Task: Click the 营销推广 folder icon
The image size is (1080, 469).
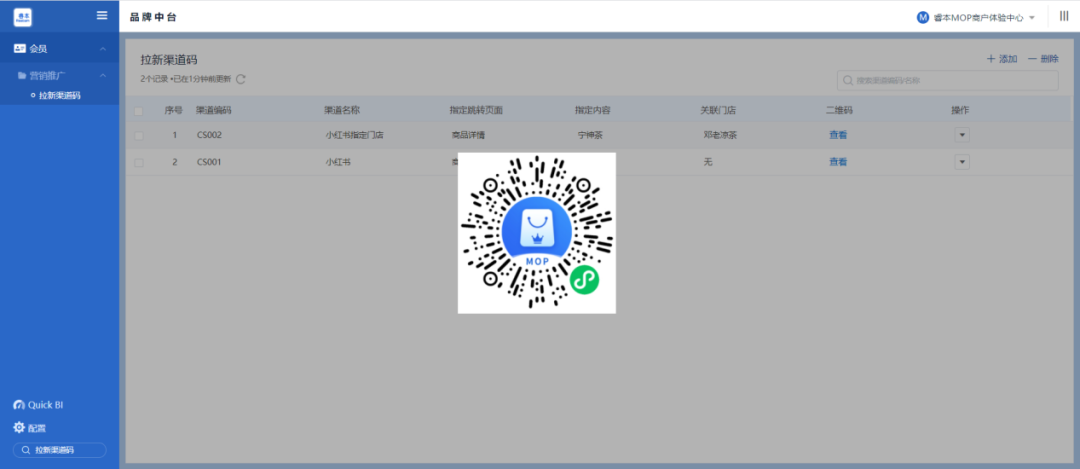Action: coord(22,75)
